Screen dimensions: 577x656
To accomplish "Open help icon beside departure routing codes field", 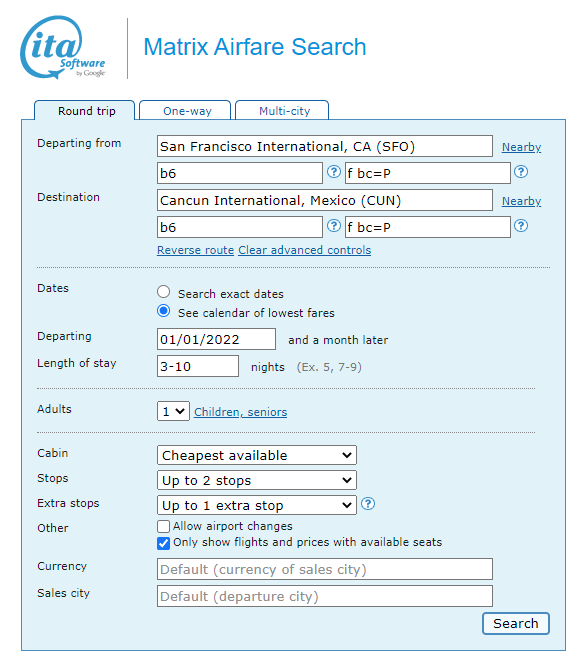I will tap(333, 172).
